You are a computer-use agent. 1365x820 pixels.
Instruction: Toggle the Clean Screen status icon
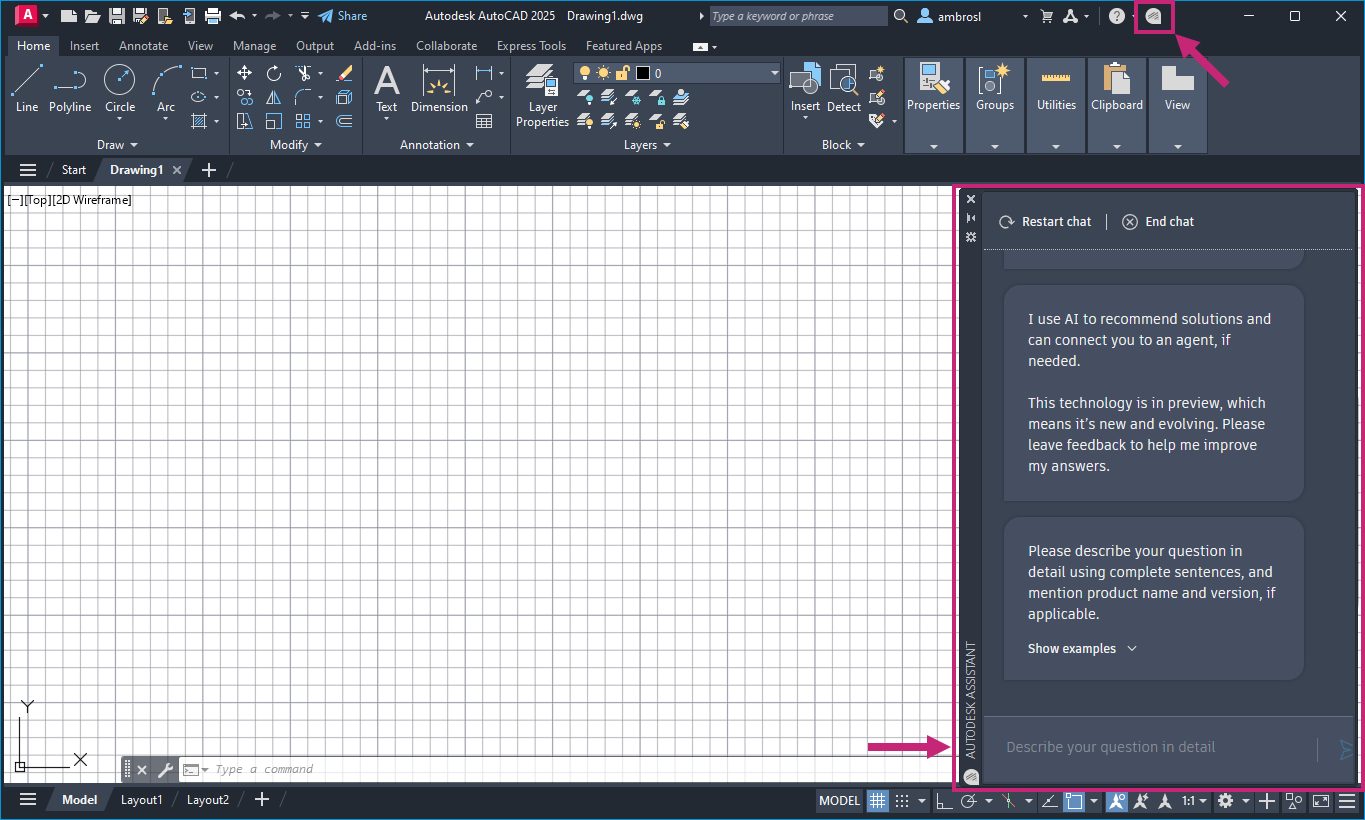[x=1321, y=801]
